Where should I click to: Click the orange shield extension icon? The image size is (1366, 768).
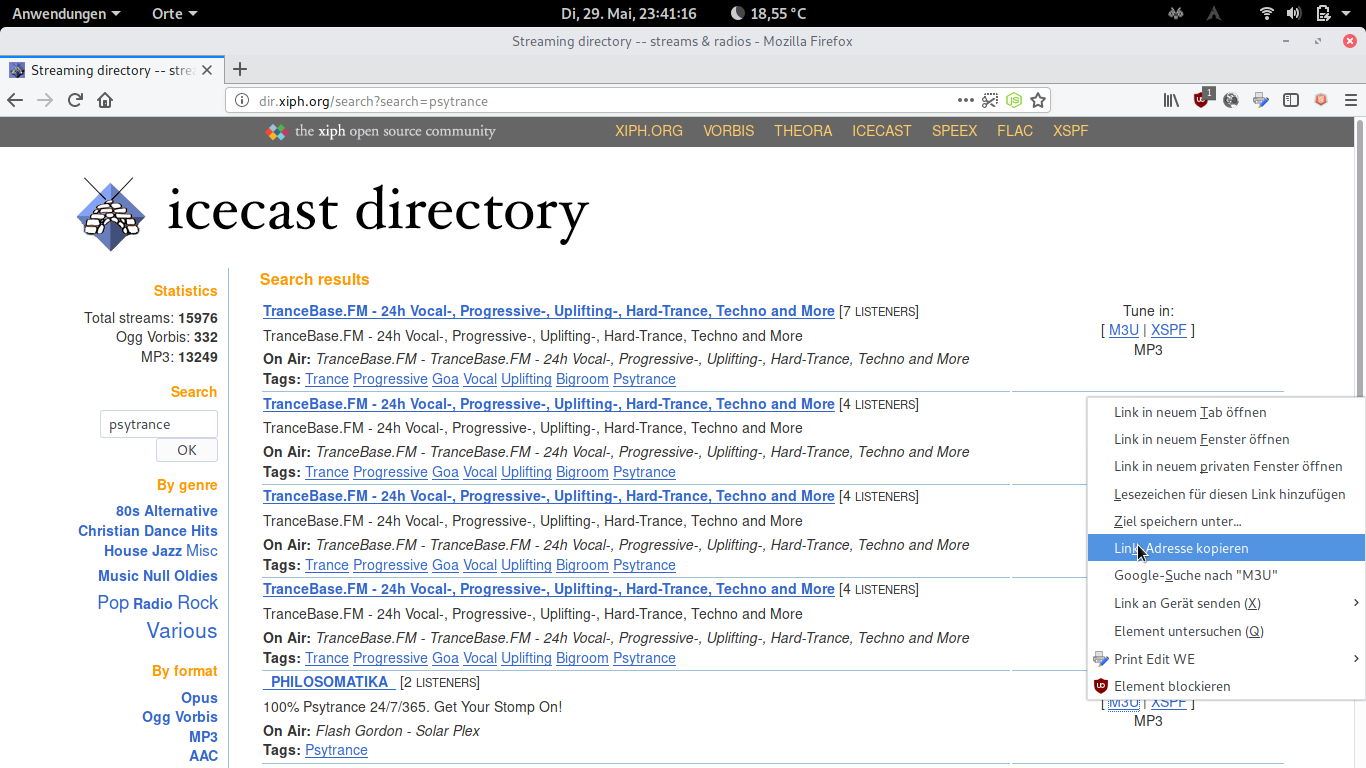tap(1321, 100)
